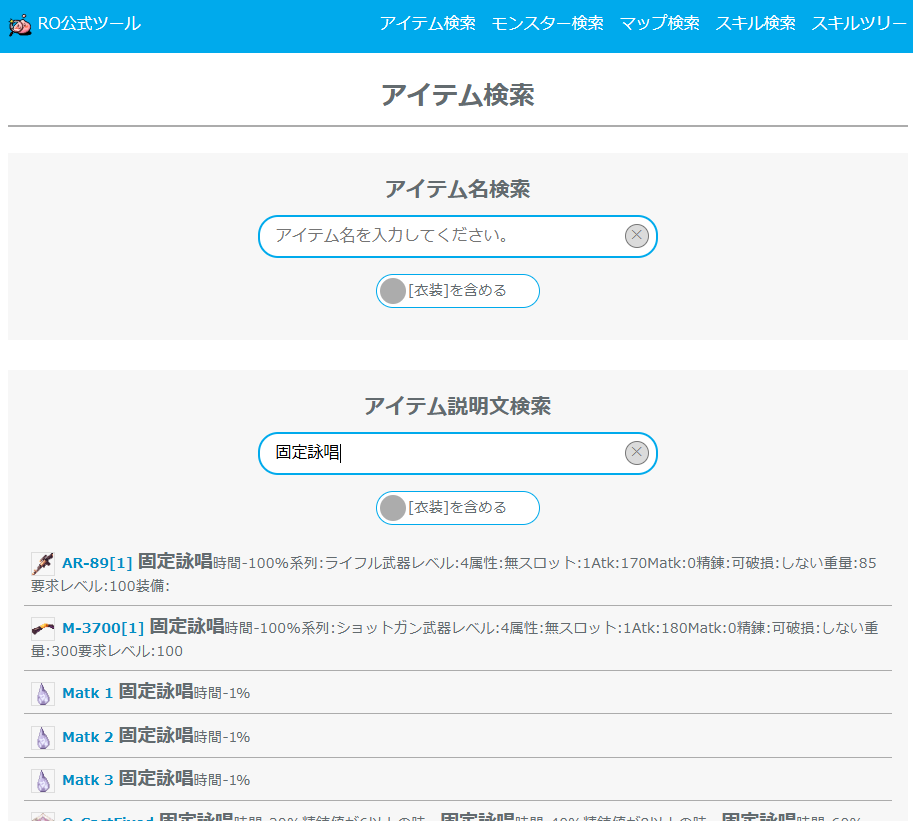This screenshot has width=913, height=821.
Task: Open the アイテム検索 menu item
Action: click(427, 23)
